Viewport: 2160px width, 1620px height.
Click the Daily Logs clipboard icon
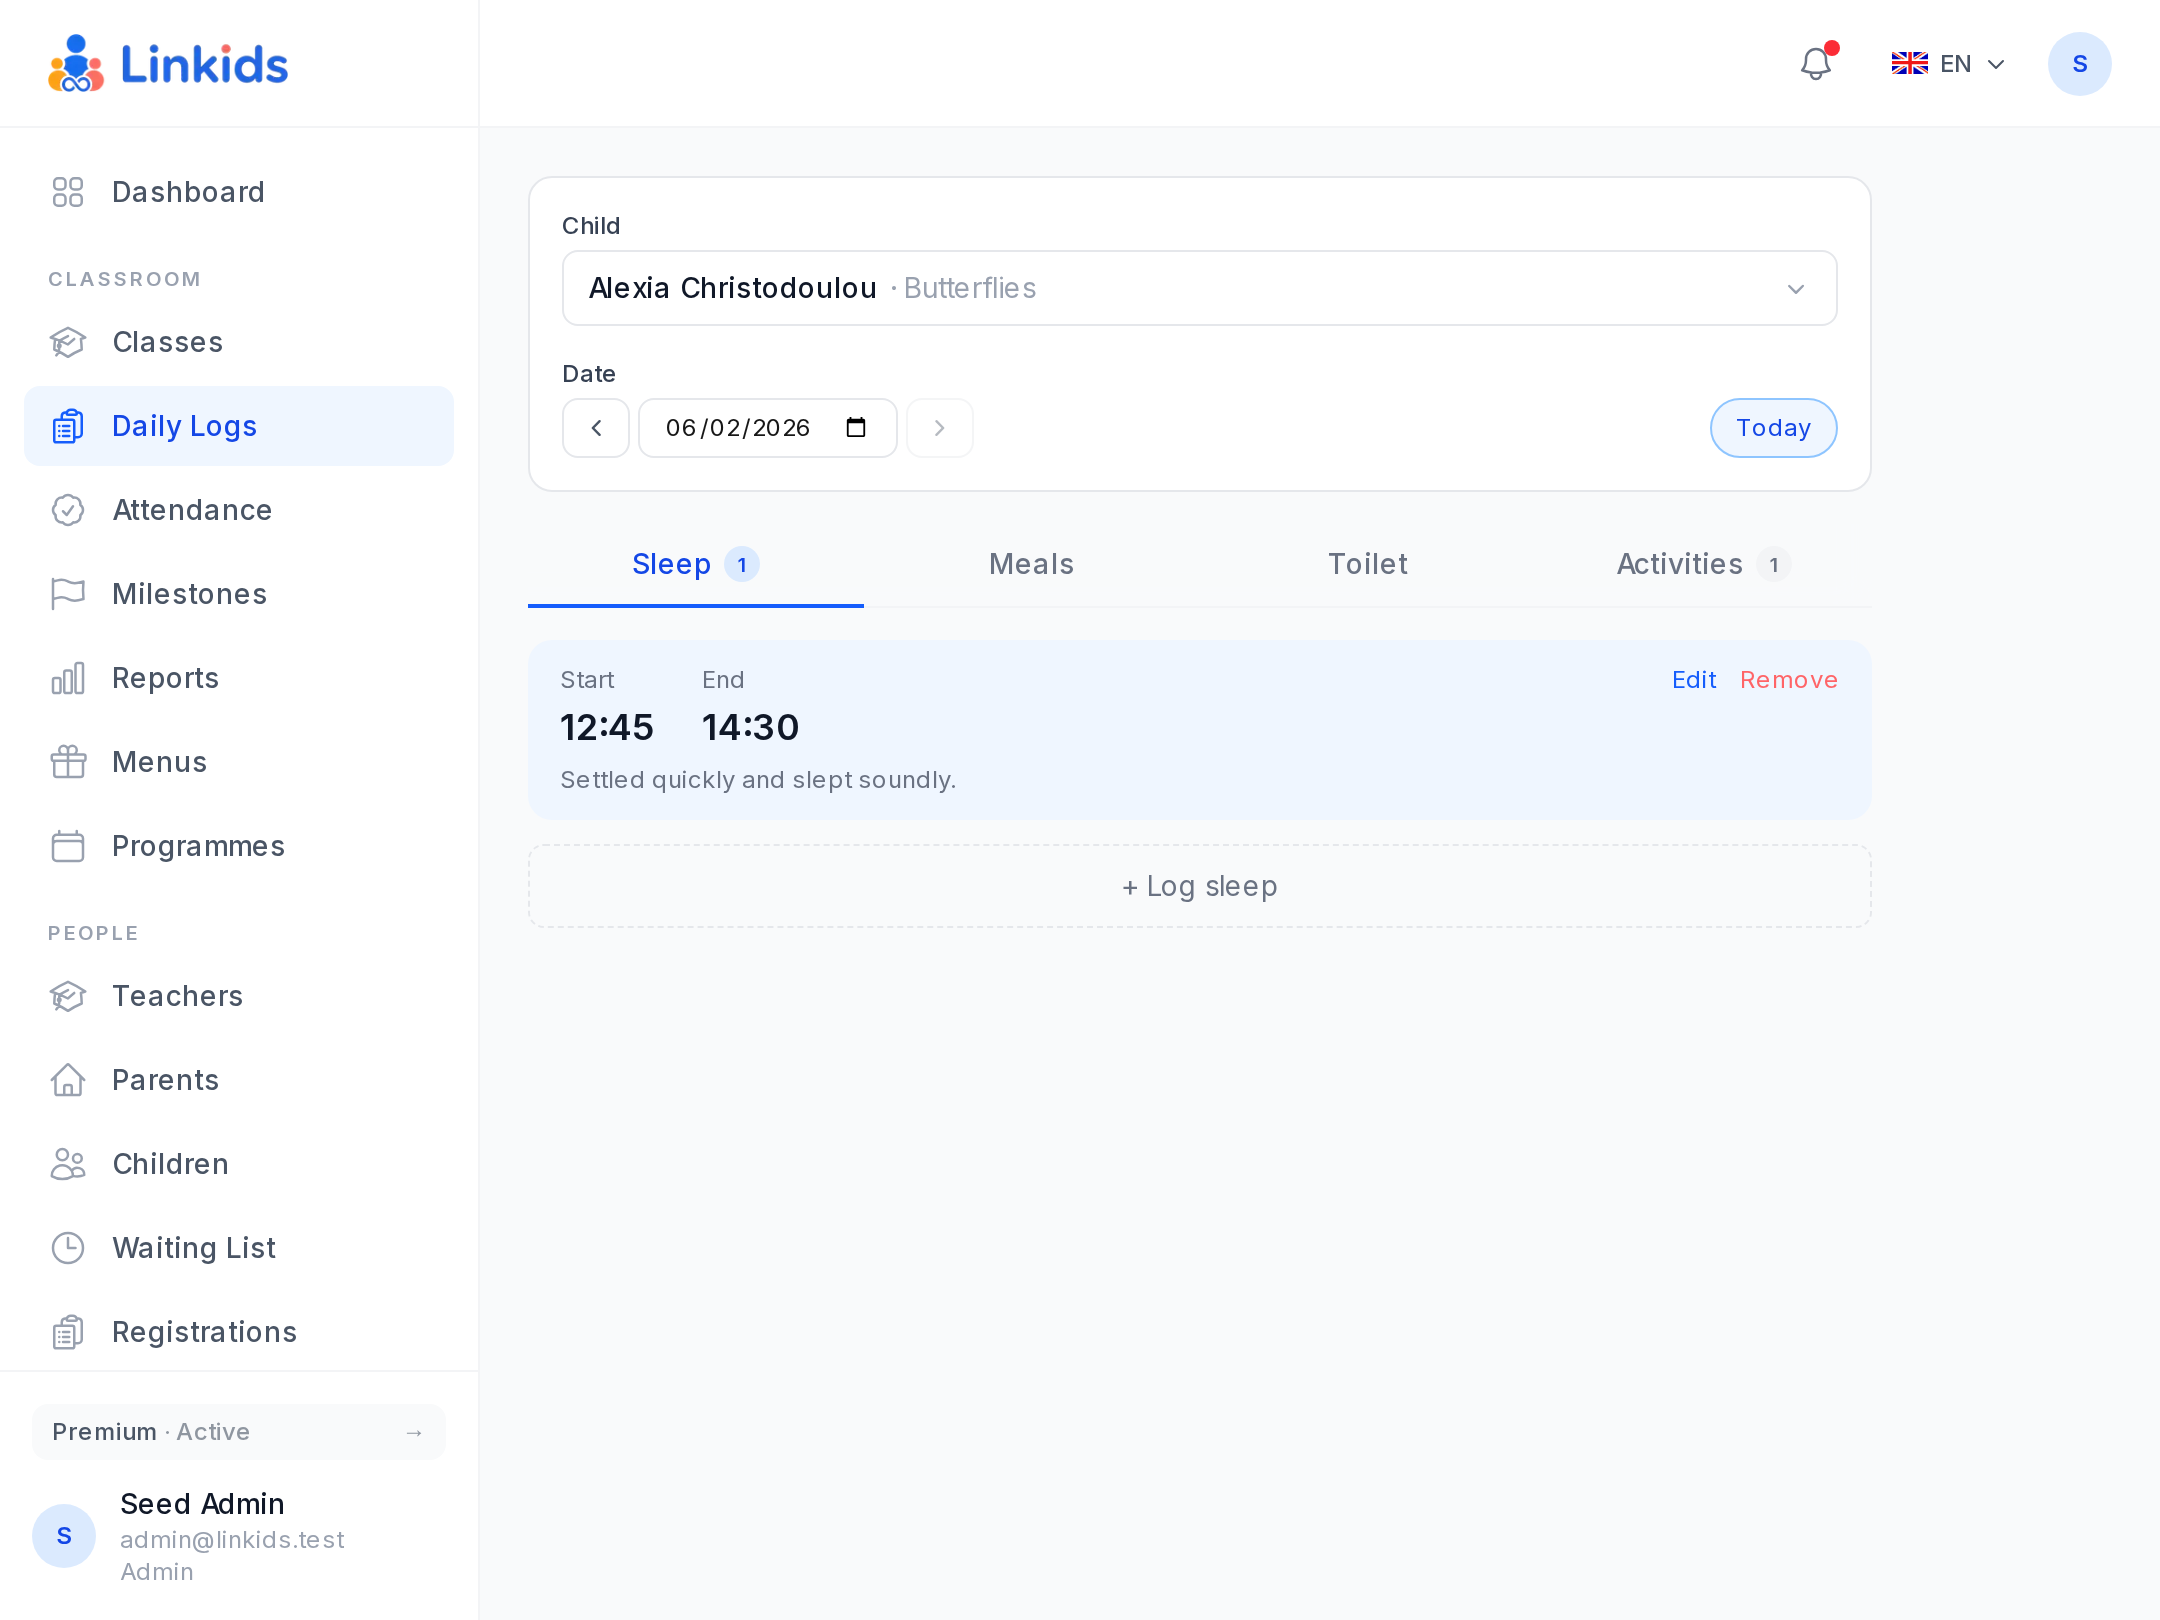68,426
